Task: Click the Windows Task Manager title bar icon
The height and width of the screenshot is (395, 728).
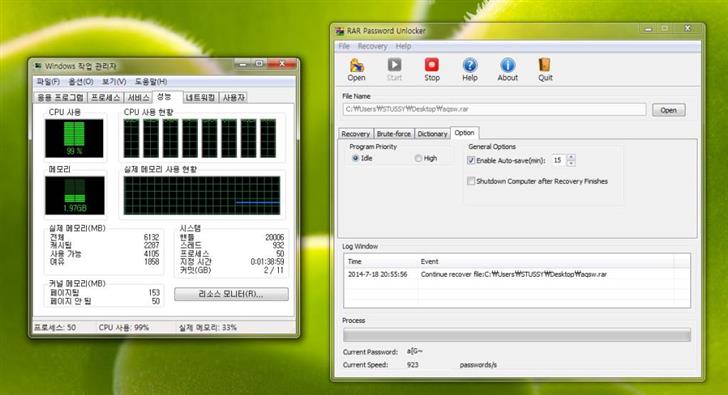Action: pyautogui.click(x=38, y=66)
